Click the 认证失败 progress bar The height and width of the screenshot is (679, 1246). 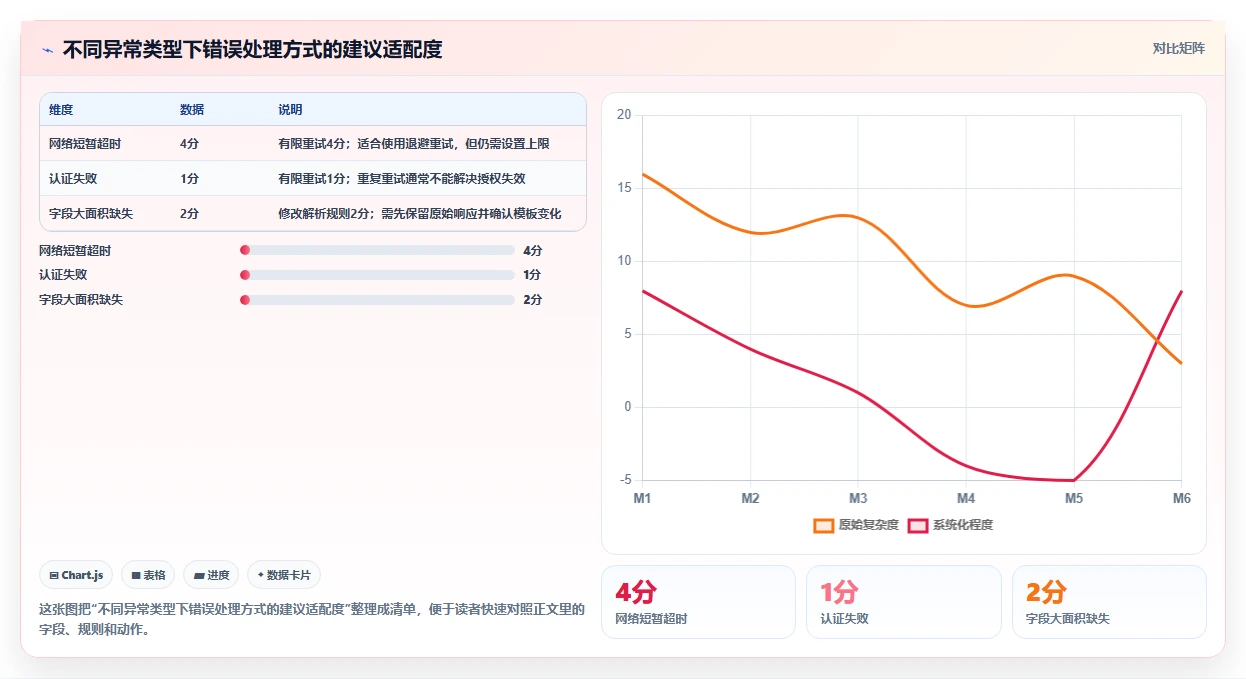coord(377,275)
